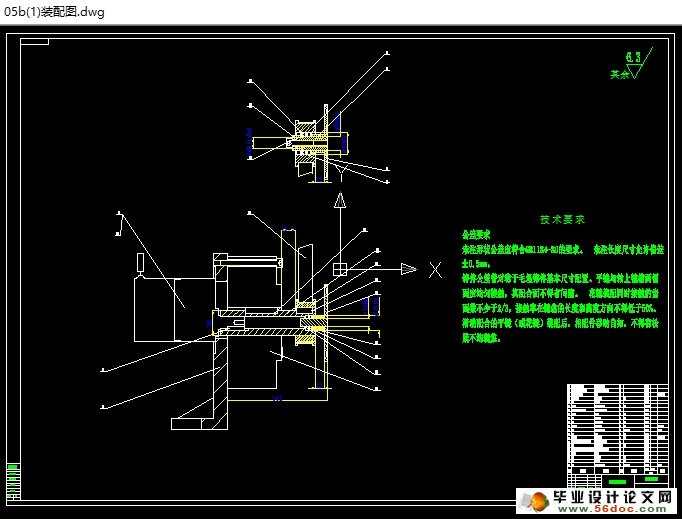Select the 技术要求 heading text
The width and height of the screenshot is (682, 519).
562,218
